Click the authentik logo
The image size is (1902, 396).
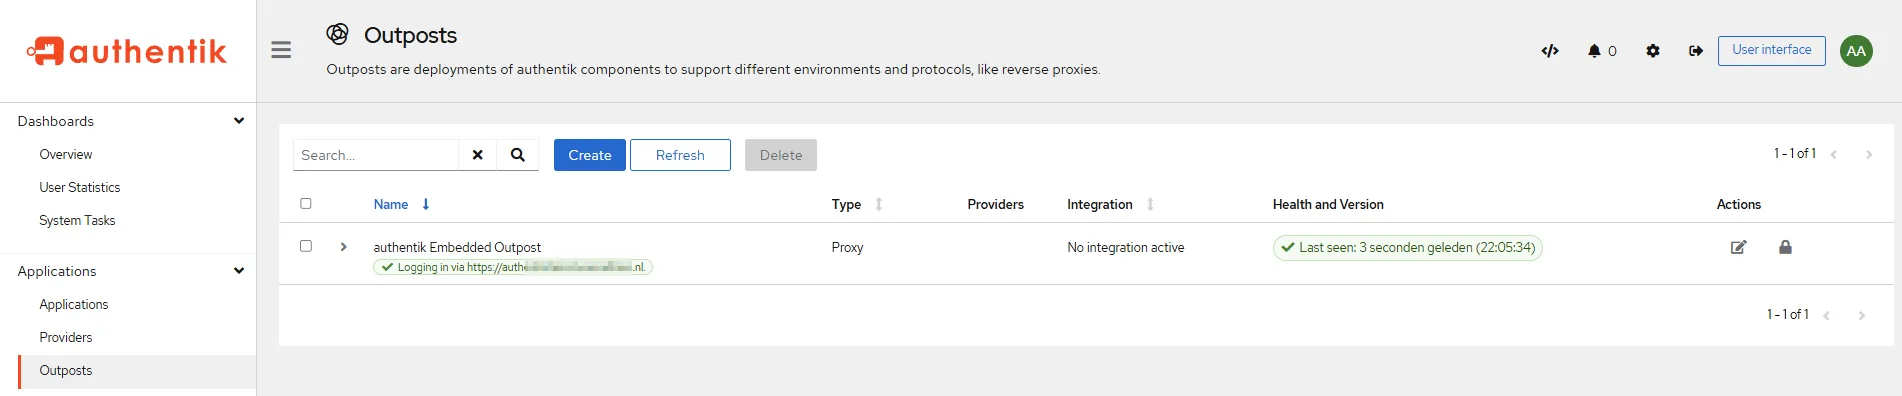(x=127, y=51)
